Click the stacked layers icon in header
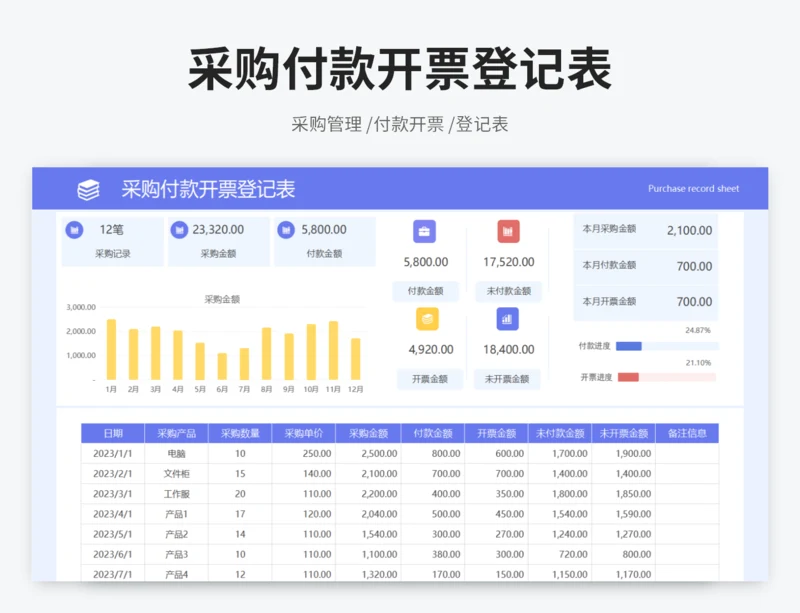 point(89,190)
